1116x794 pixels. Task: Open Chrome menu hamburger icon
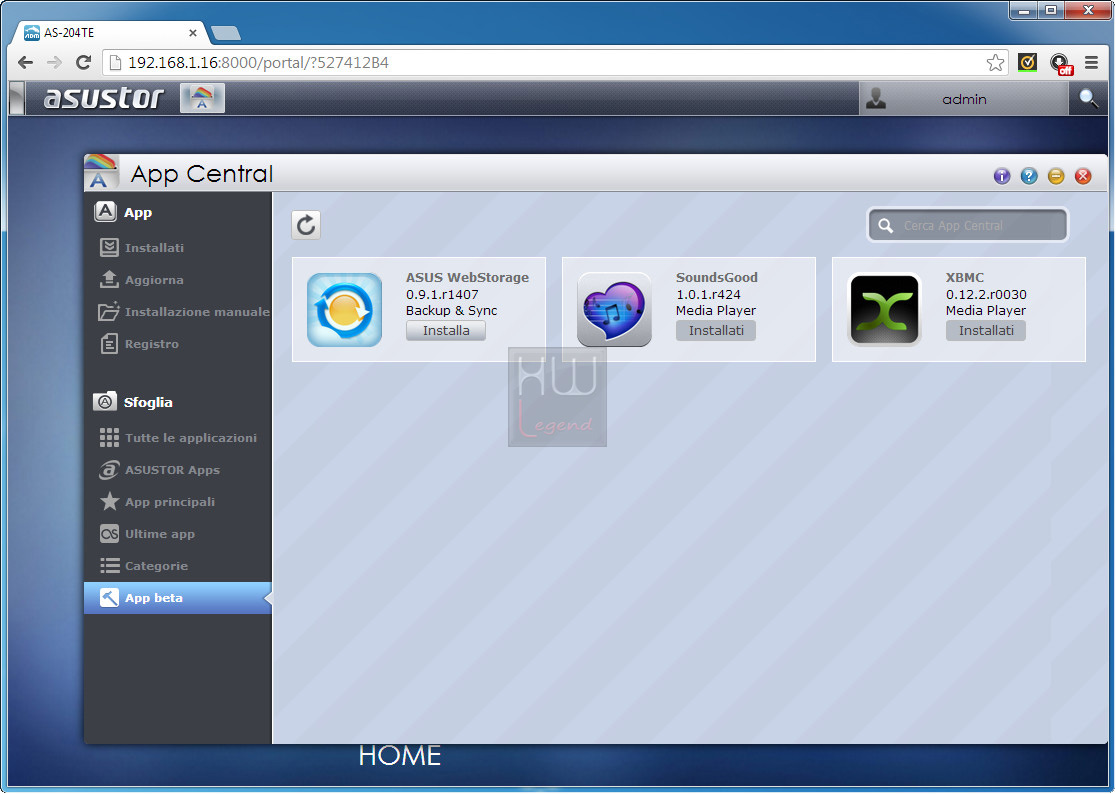click(x=1091, y=63)
